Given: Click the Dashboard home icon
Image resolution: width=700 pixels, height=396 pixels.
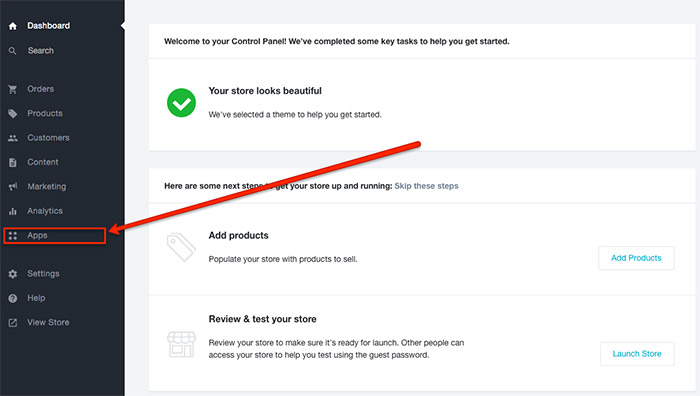Looking at the screenshot, I should (x=12, y=26).
